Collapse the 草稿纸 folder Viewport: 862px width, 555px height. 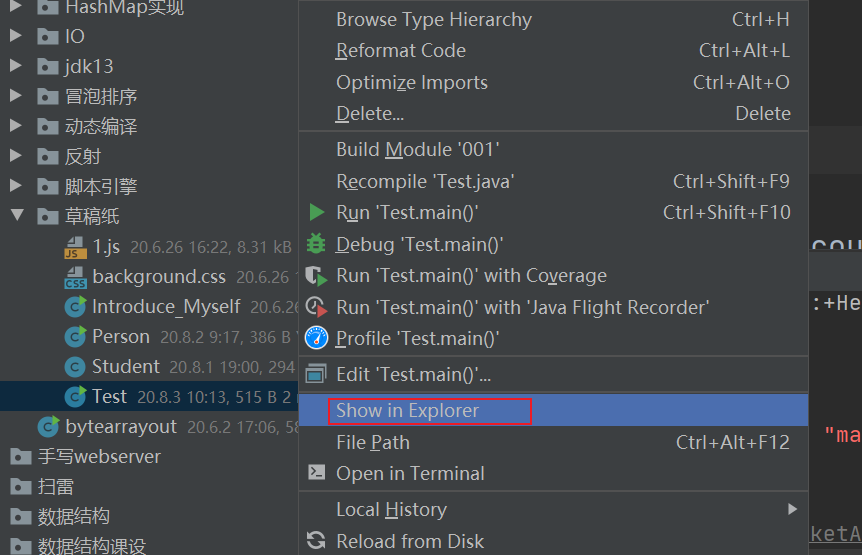(x=16, y=216)
